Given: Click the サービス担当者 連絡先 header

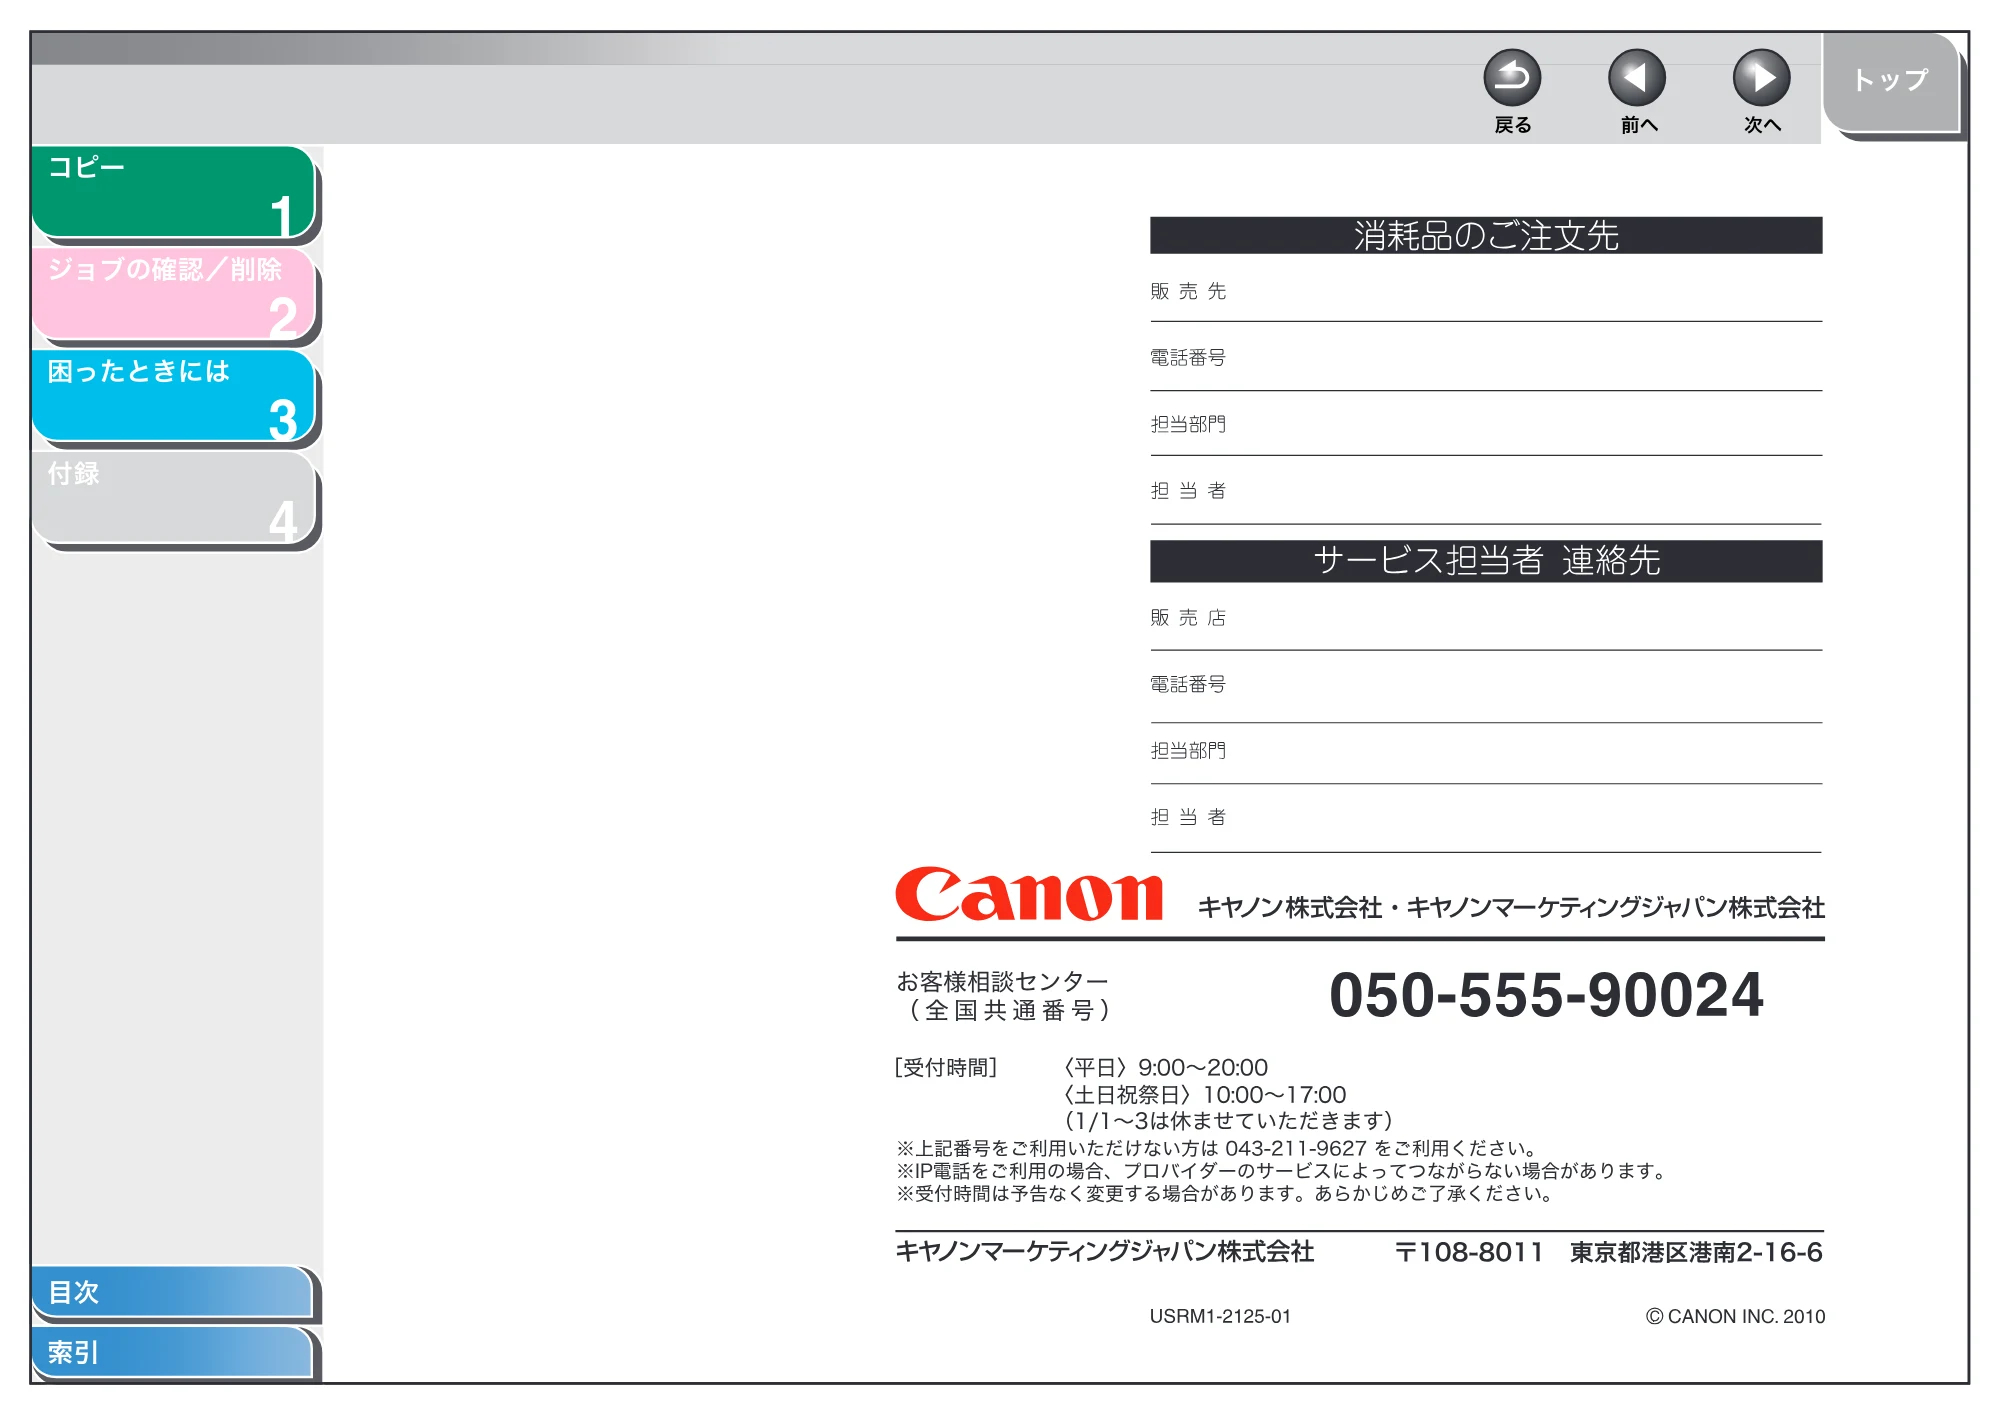Looking at the screenshot, I should tap(1486, 561).
